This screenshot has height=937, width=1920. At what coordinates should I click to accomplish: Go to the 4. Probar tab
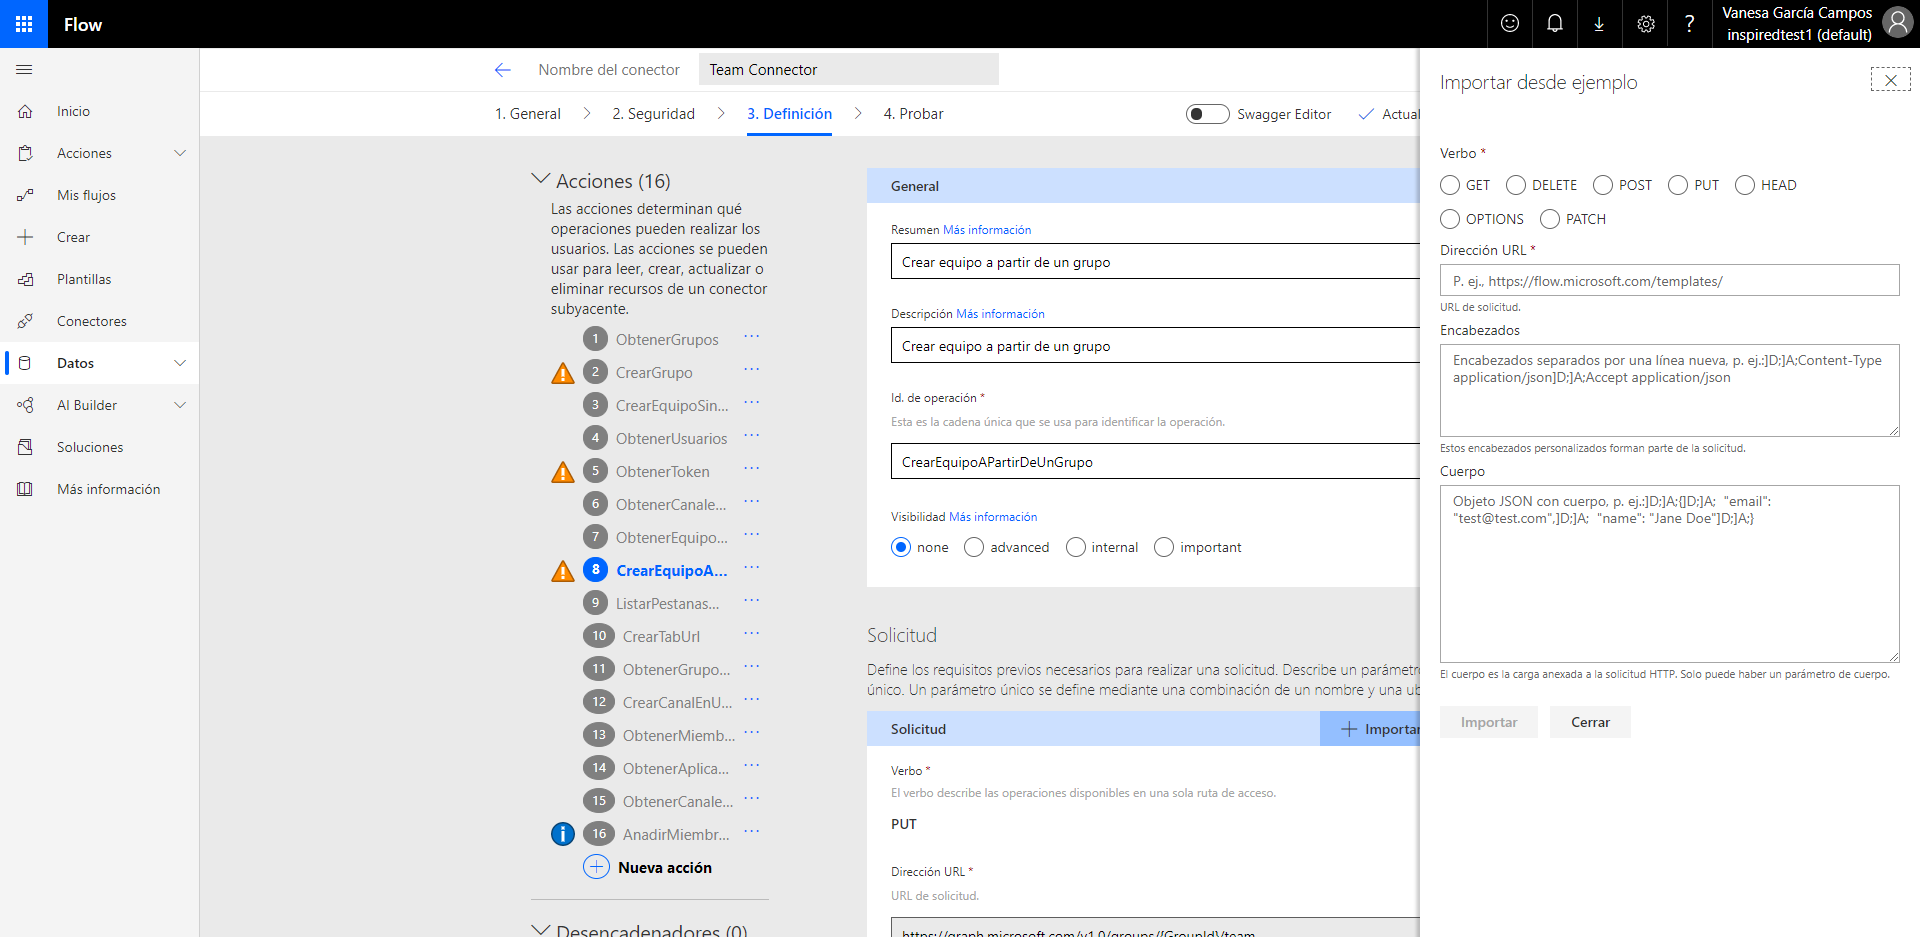(x=913, y=114)
